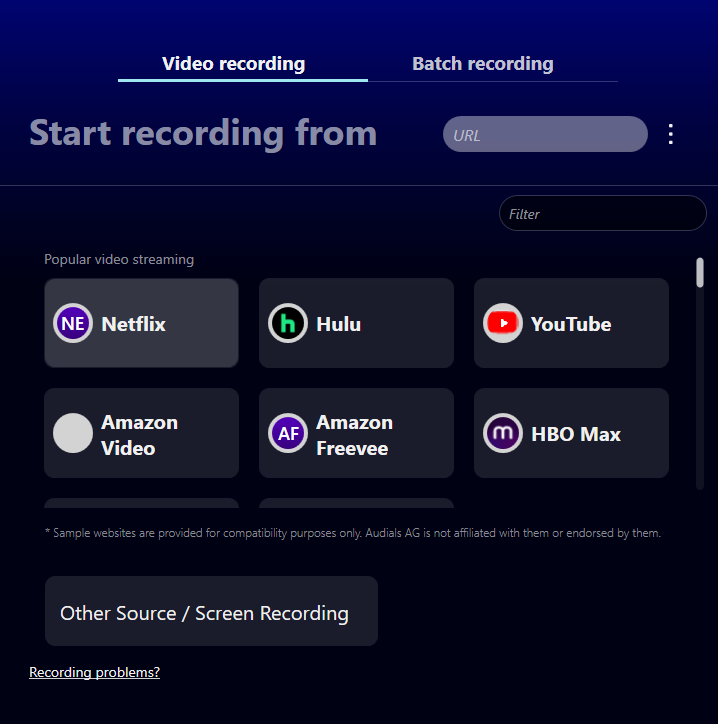Click the HBO Max m icon
This screenshot has height=724, width=718.
503,433
